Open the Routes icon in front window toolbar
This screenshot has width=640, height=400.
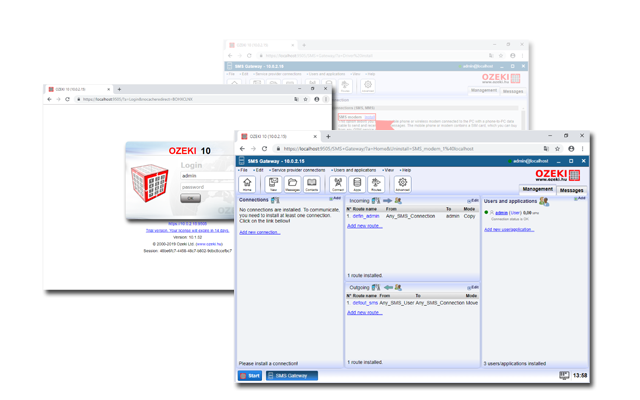376,184
